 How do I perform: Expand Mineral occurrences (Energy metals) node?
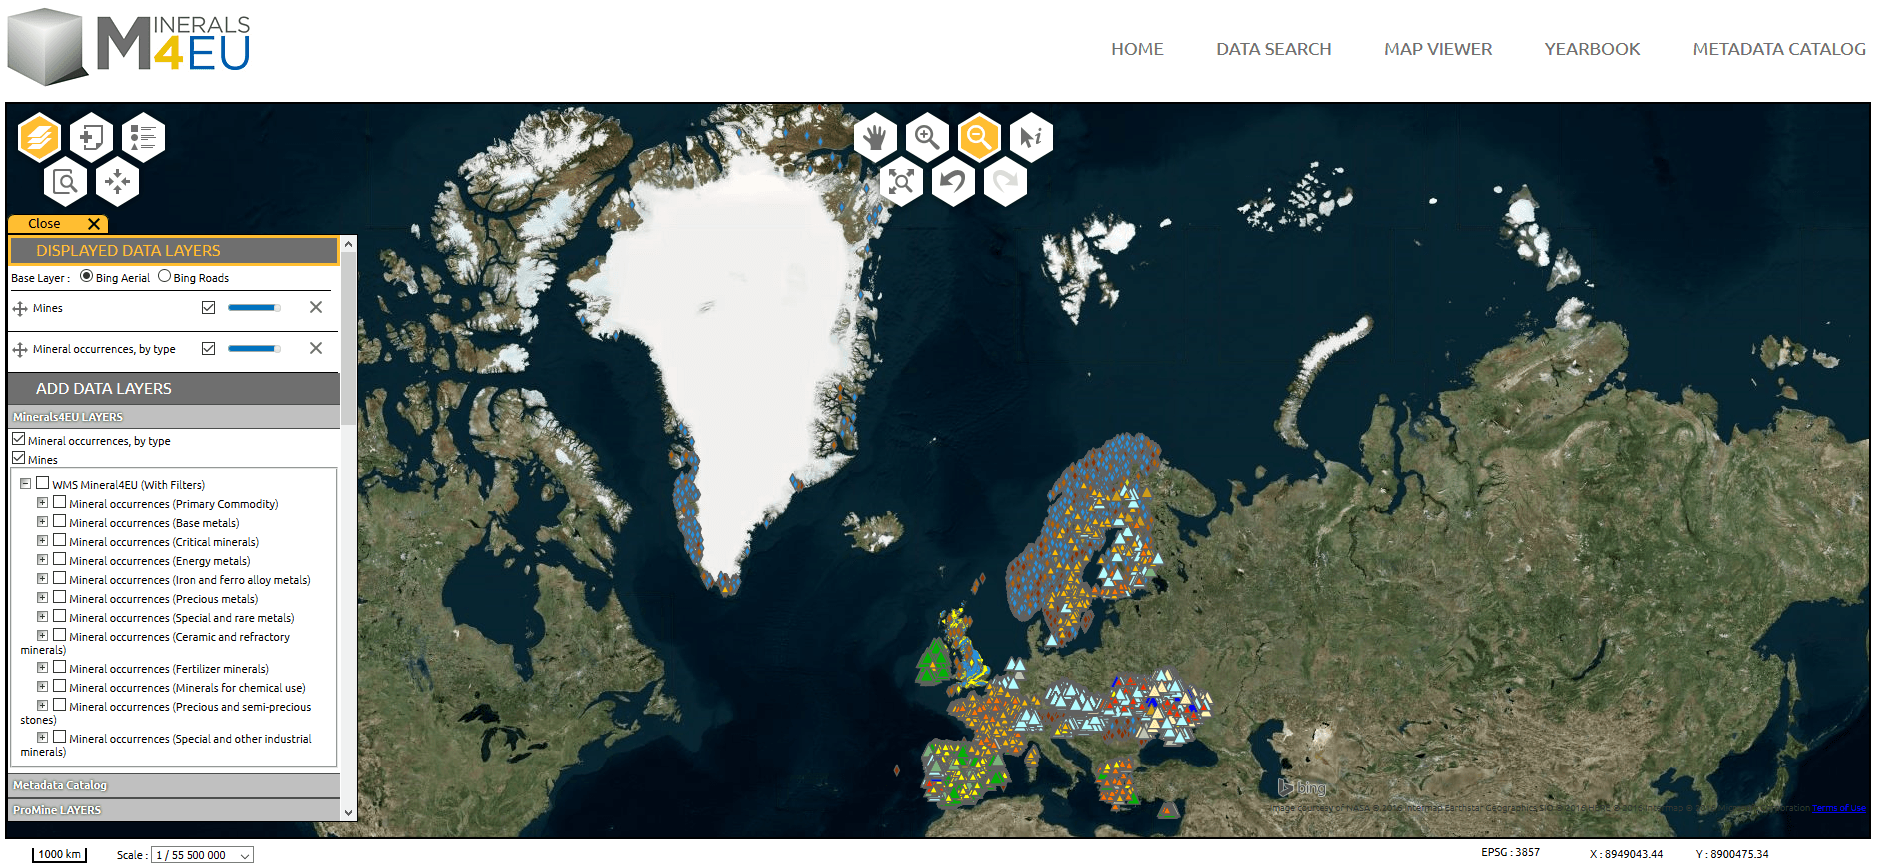point(42,560)
